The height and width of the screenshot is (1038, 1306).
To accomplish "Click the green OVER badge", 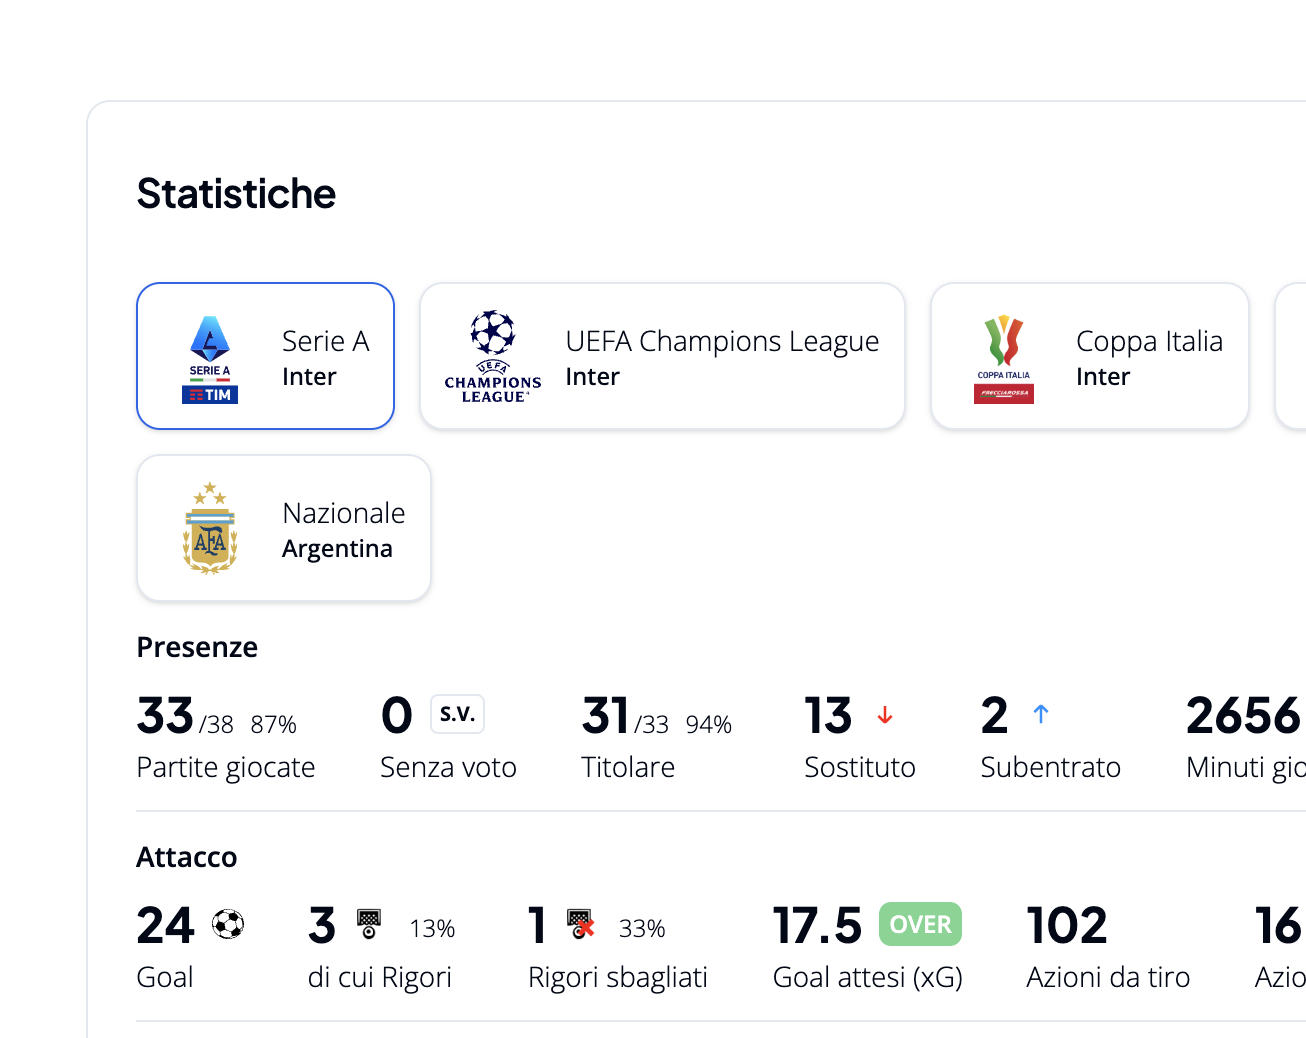I will [x=921, y=924].
